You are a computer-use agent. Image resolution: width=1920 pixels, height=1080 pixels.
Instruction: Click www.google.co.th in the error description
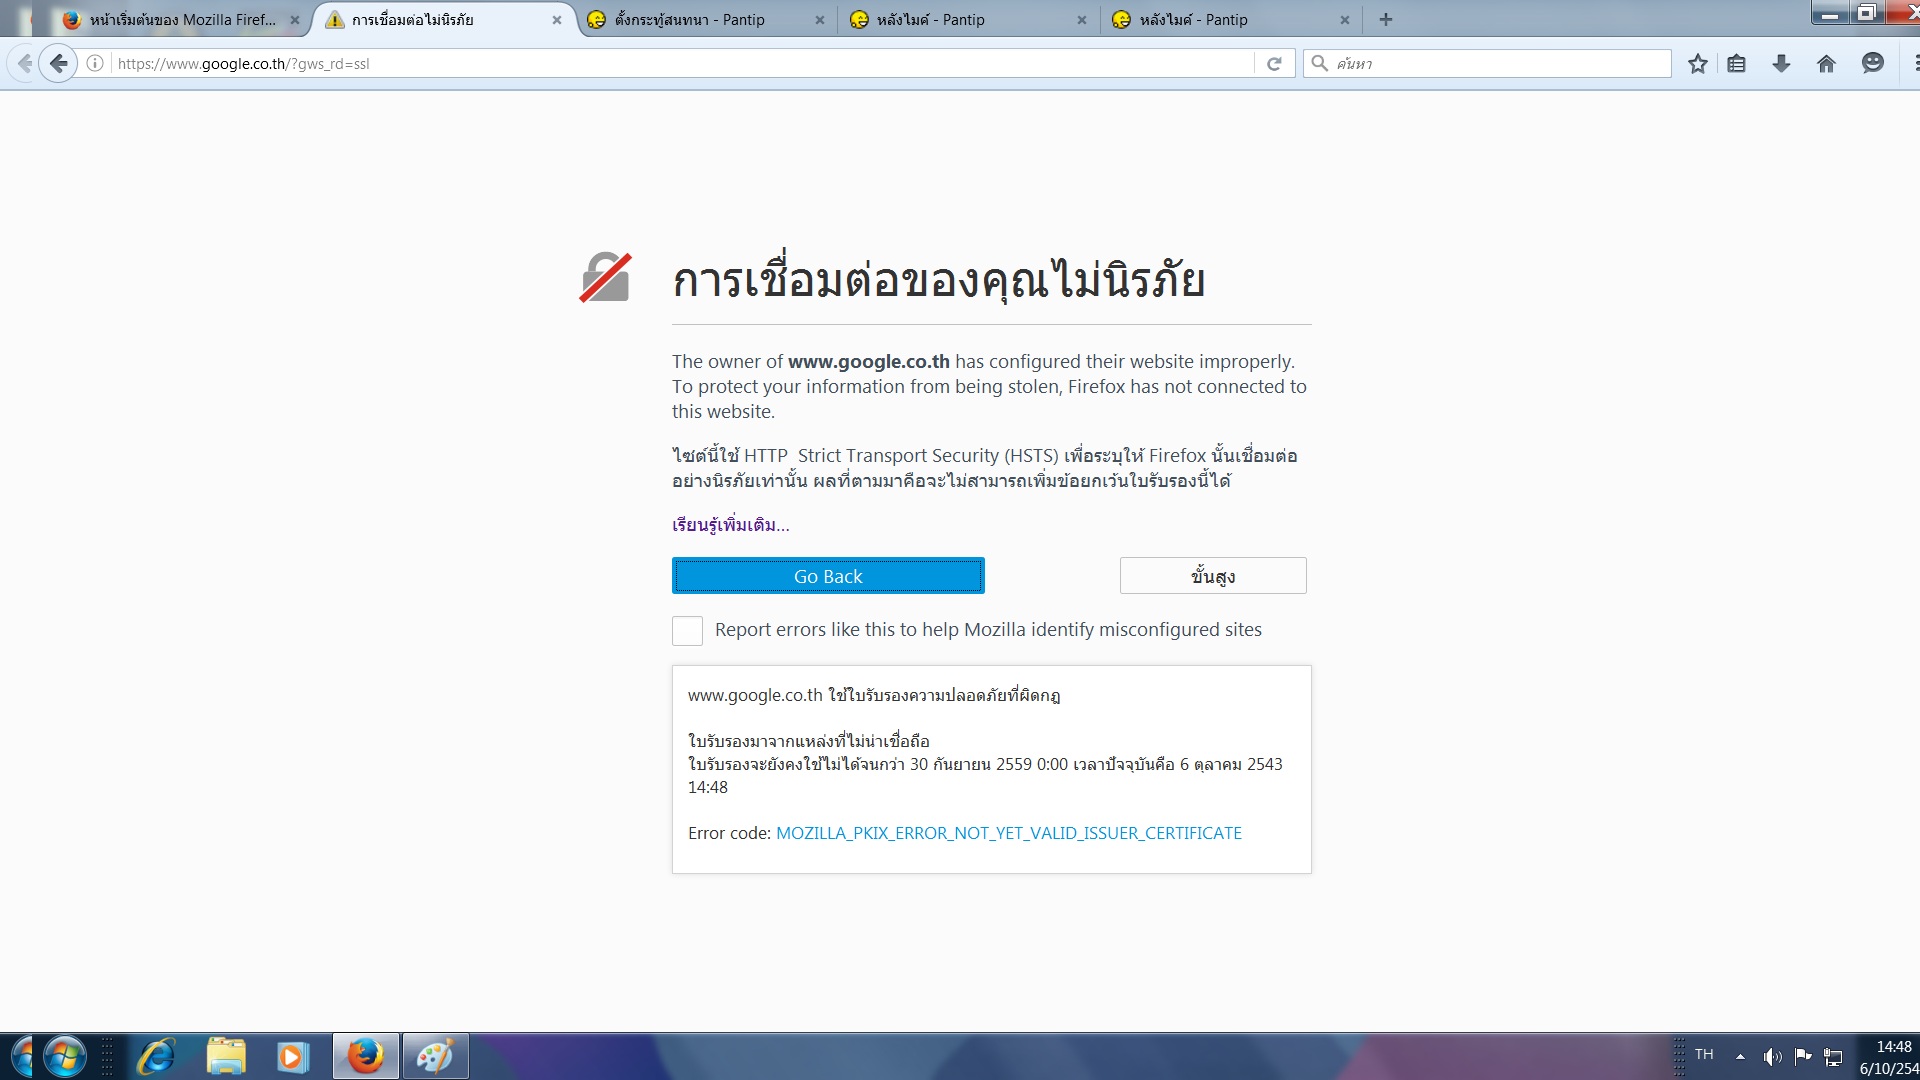tap(869, 361)
